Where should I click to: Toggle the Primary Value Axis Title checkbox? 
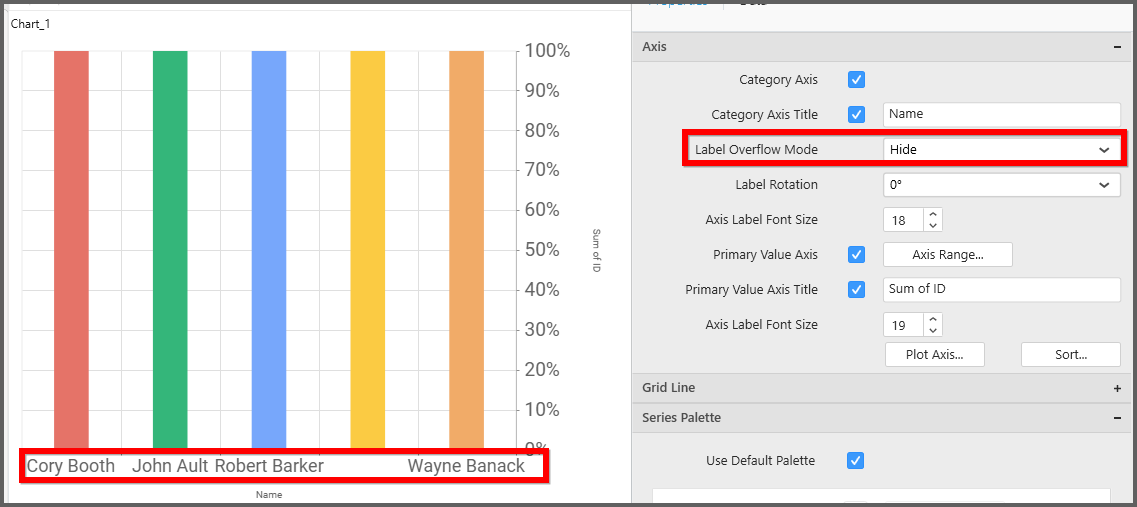point(856,290)
